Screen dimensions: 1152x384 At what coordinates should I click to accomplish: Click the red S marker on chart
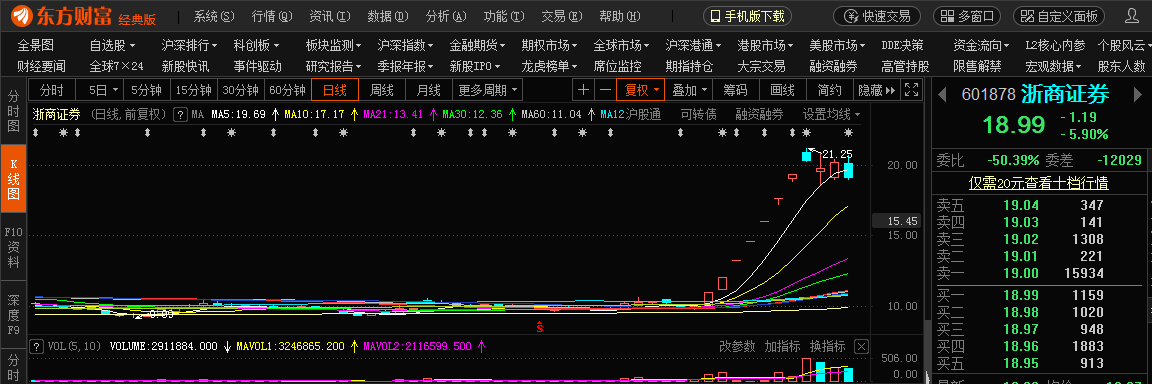[x=539, y=326]
